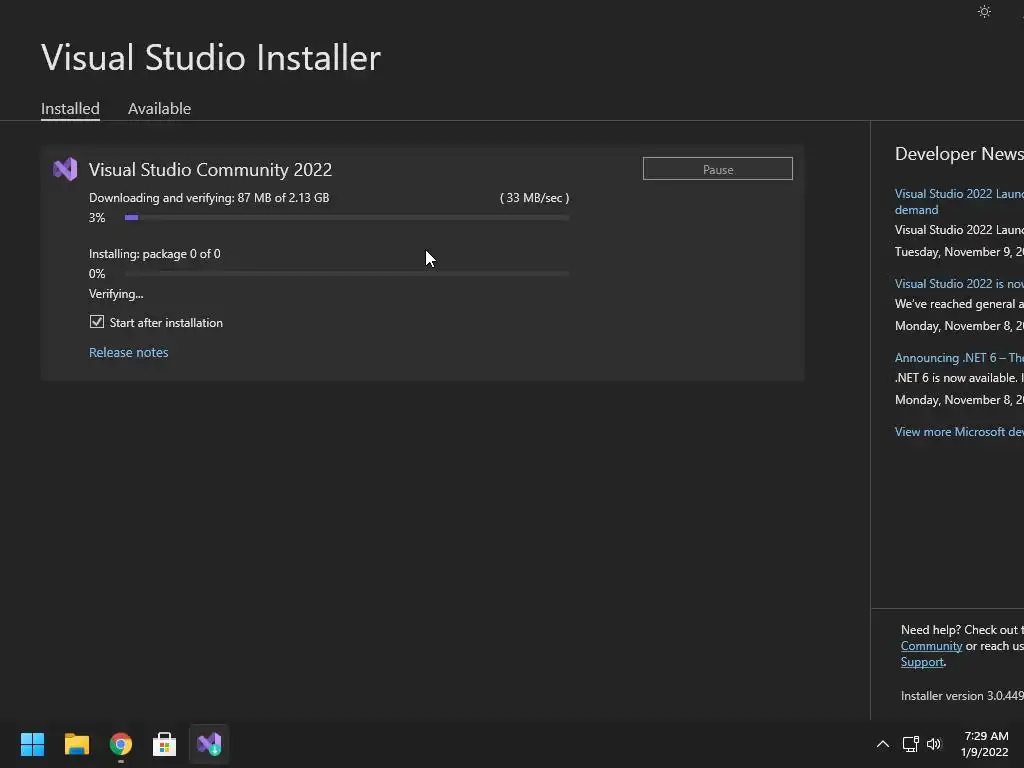This screenshot has height=768, width=1024.
Task: Click the Downloading and verifying status text
Action: tap(209, 198)
